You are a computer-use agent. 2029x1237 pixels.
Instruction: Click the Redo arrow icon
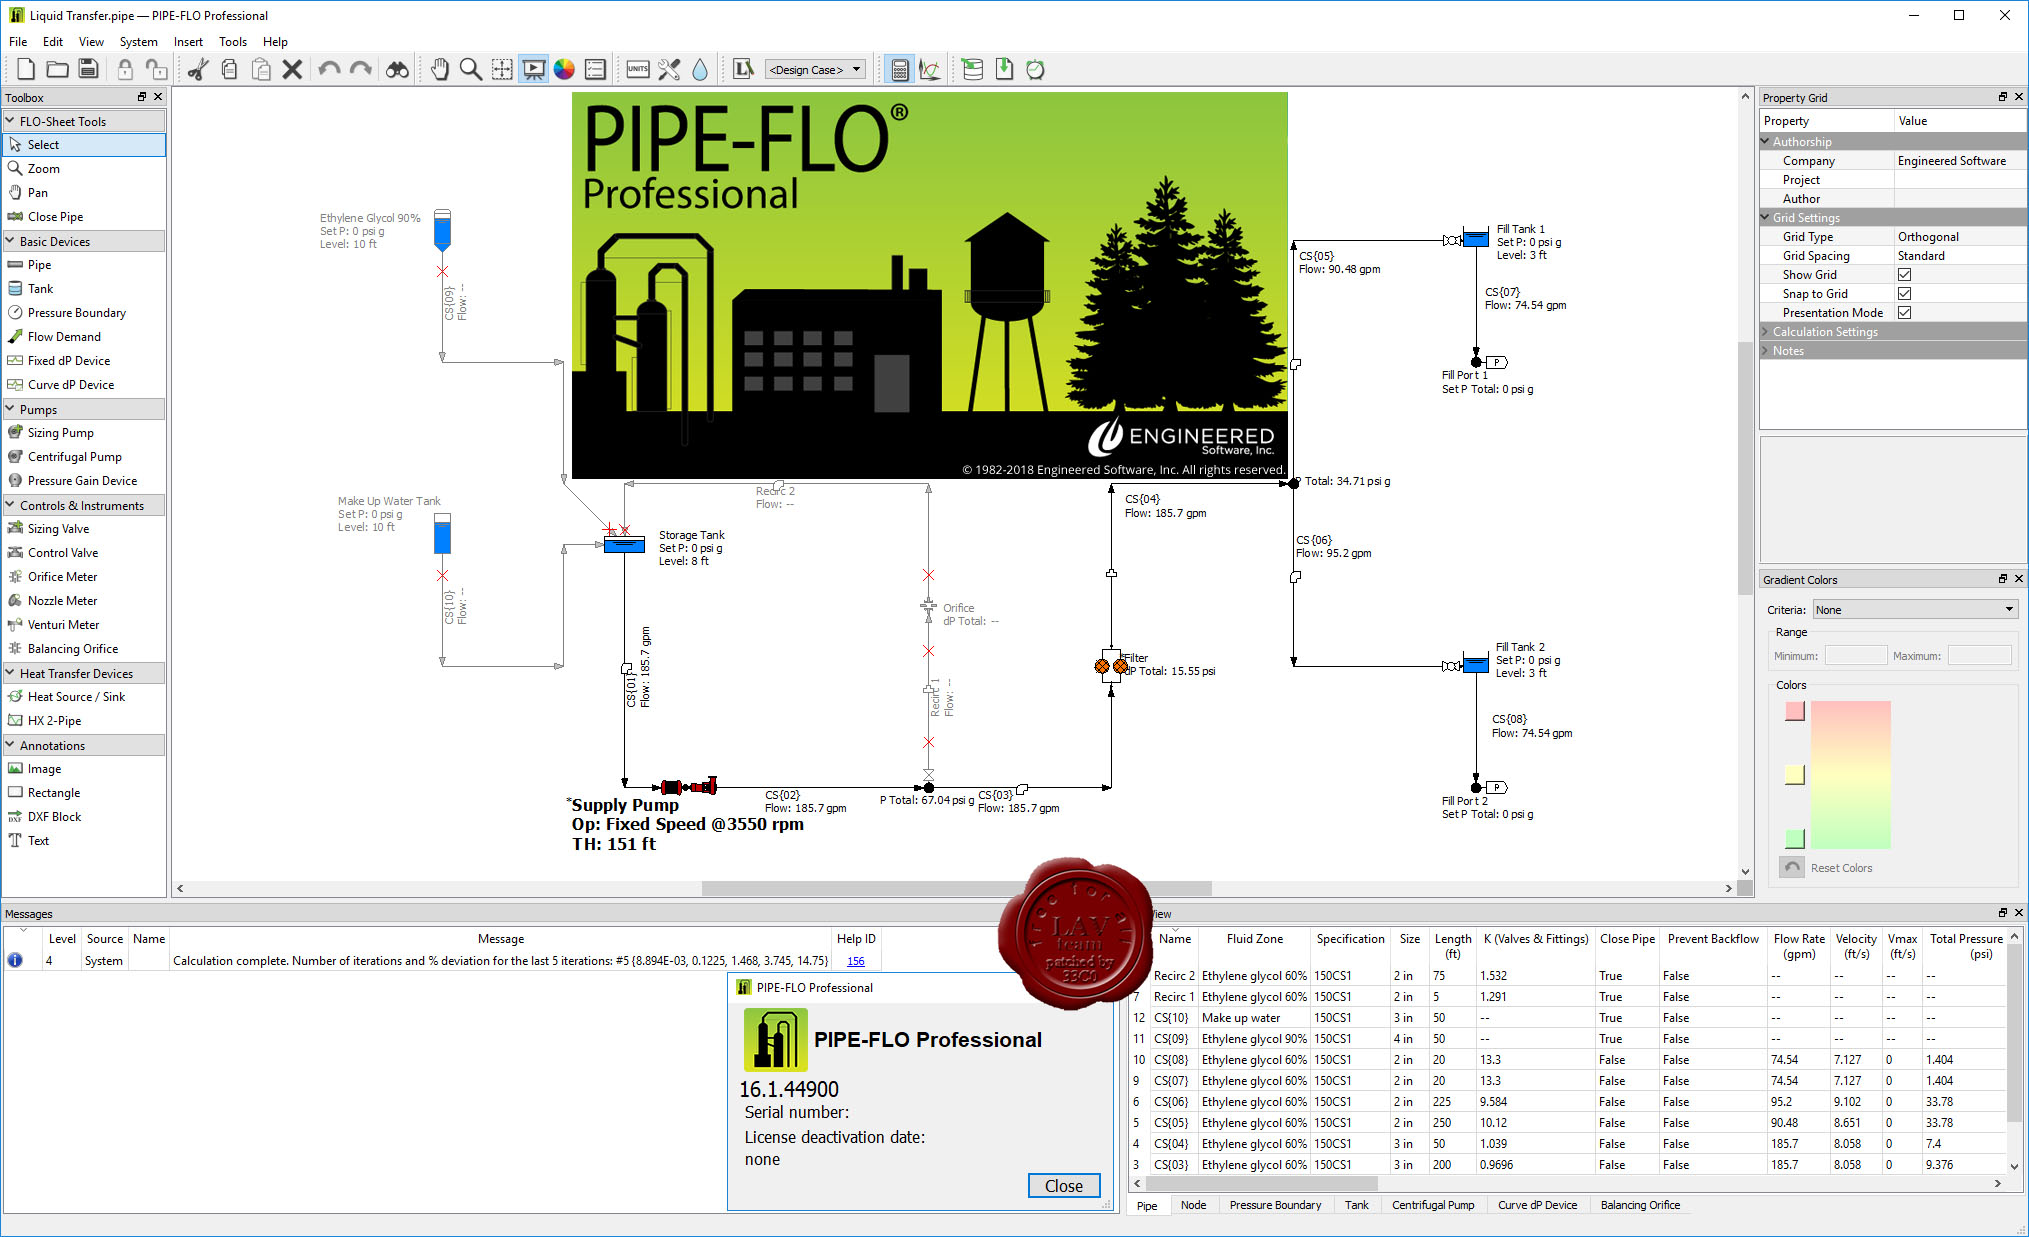pos(361,69)
